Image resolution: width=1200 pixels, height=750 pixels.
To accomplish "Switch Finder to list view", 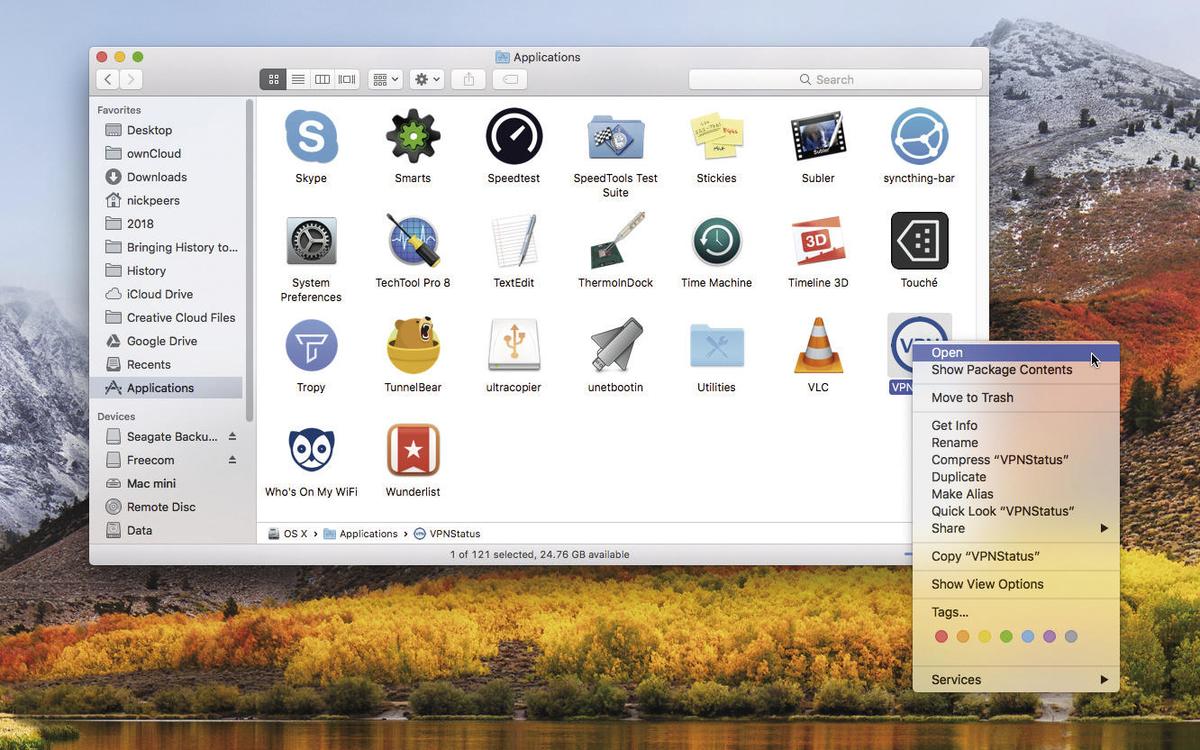I will tap(297, 79).
